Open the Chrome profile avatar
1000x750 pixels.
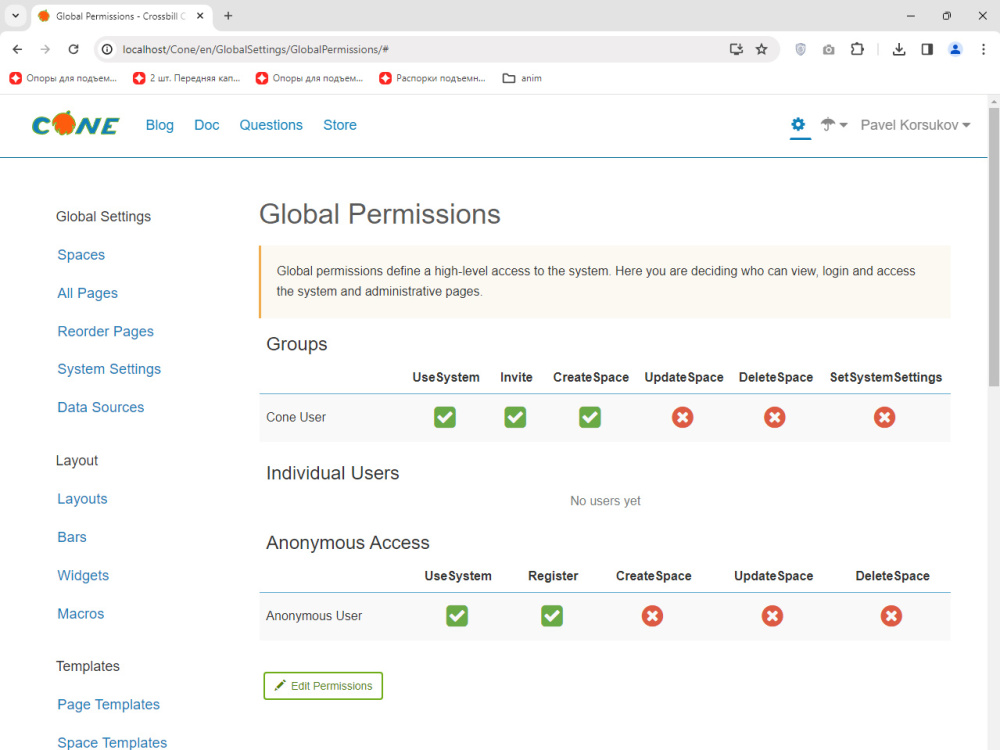point(955,49)
